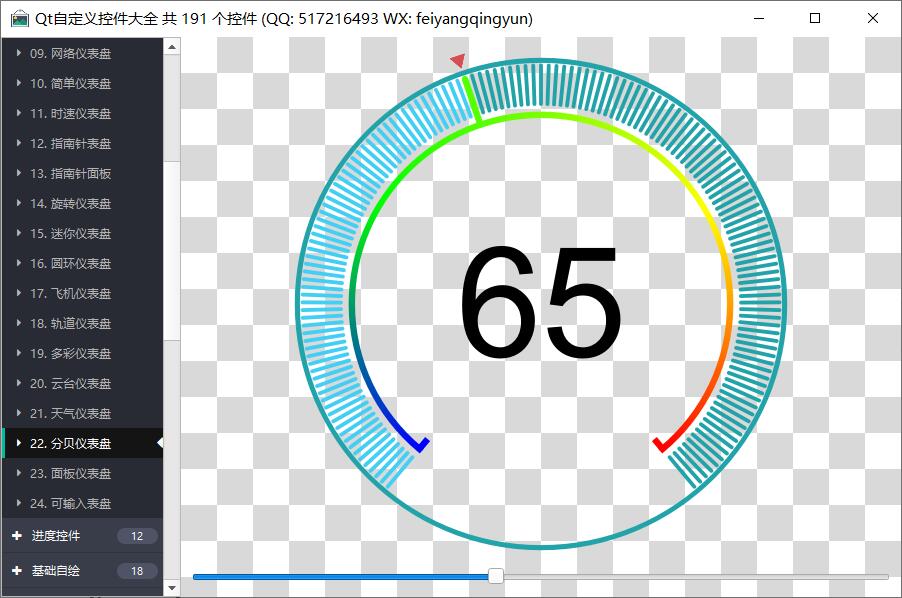Click the arrow icon before 09. 网络仪表盘
Screen dimensions: 902x598
19,53
